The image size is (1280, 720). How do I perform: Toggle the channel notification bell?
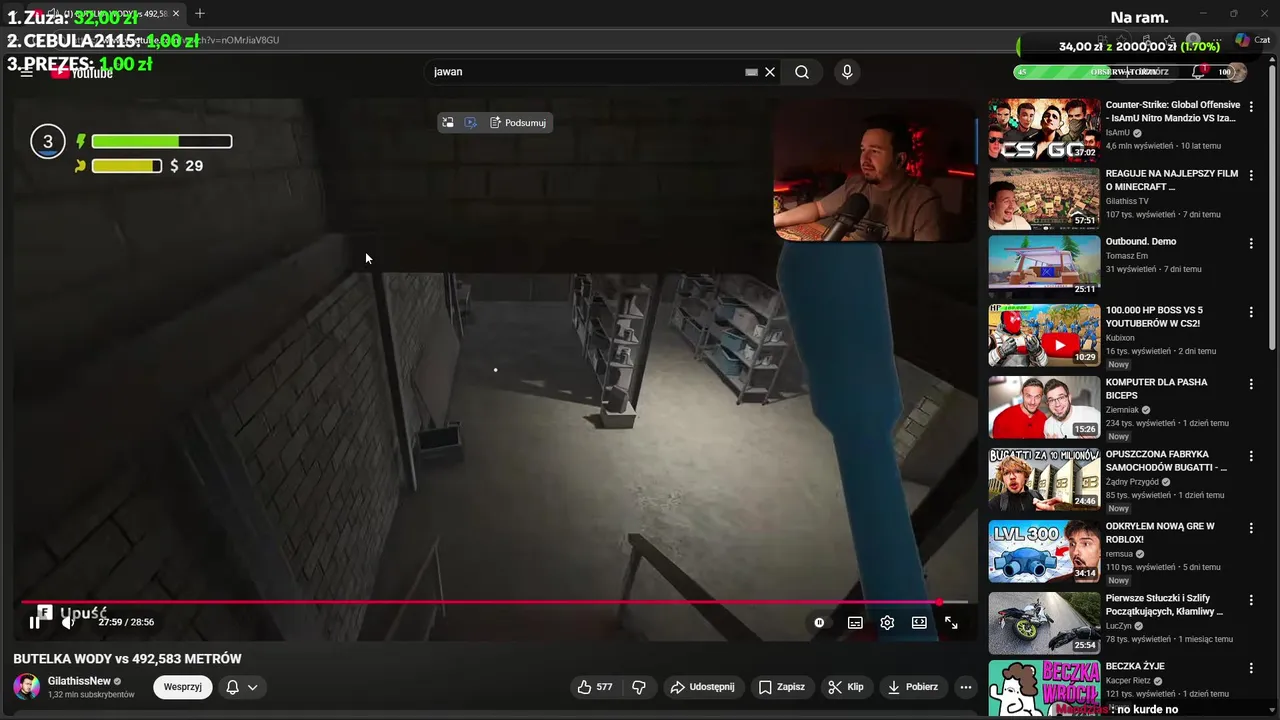232,687
